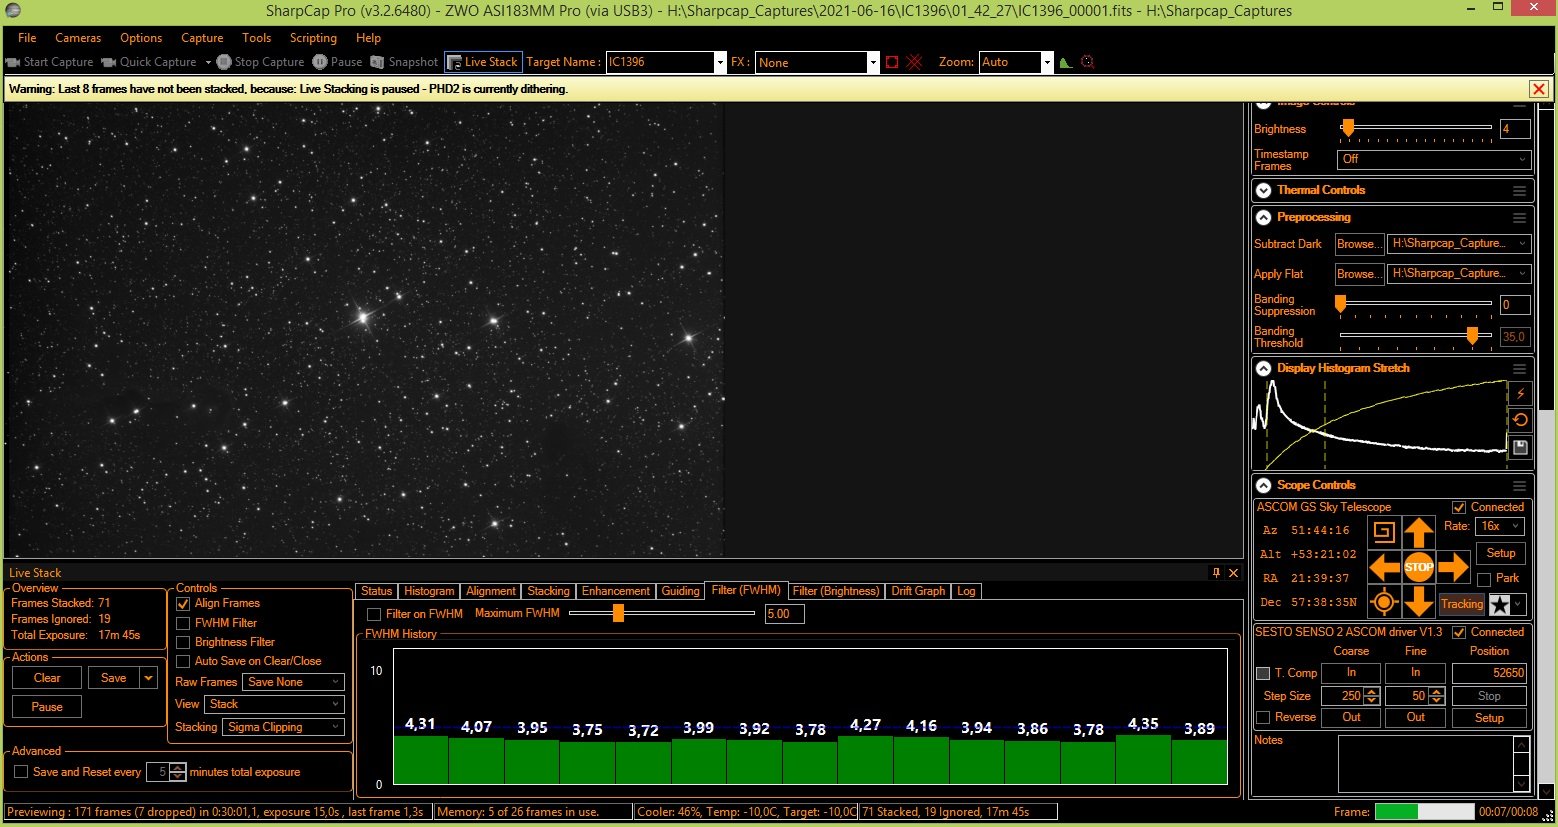Toggle the T. Comp focuser checkbox
The height and width of the screenshot is (827, 1558).
tap(1263, 673)
